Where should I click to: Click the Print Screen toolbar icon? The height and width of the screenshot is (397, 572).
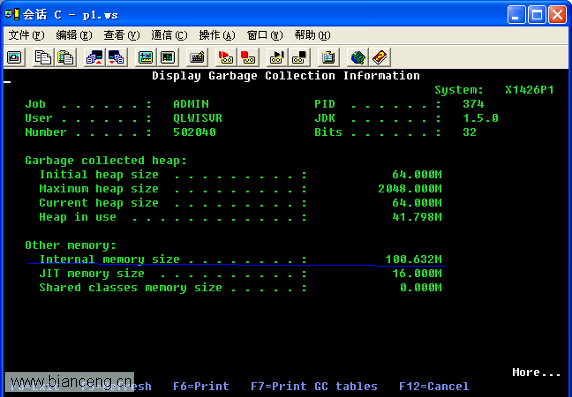pyautogui.click(x=15, y=57)
